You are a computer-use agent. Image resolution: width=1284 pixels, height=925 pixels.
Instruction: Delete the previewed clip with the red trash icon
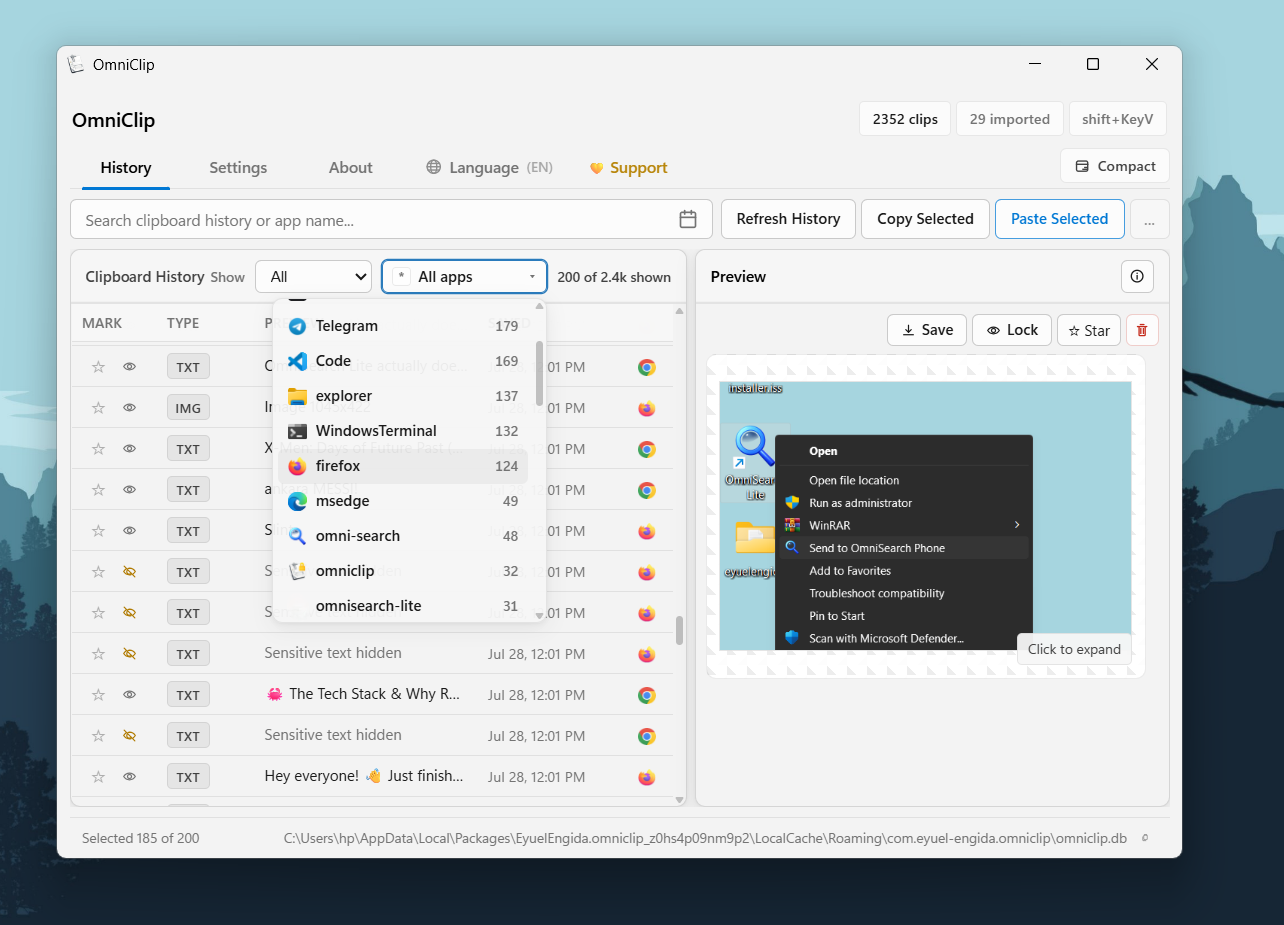tap(1142, 330)
